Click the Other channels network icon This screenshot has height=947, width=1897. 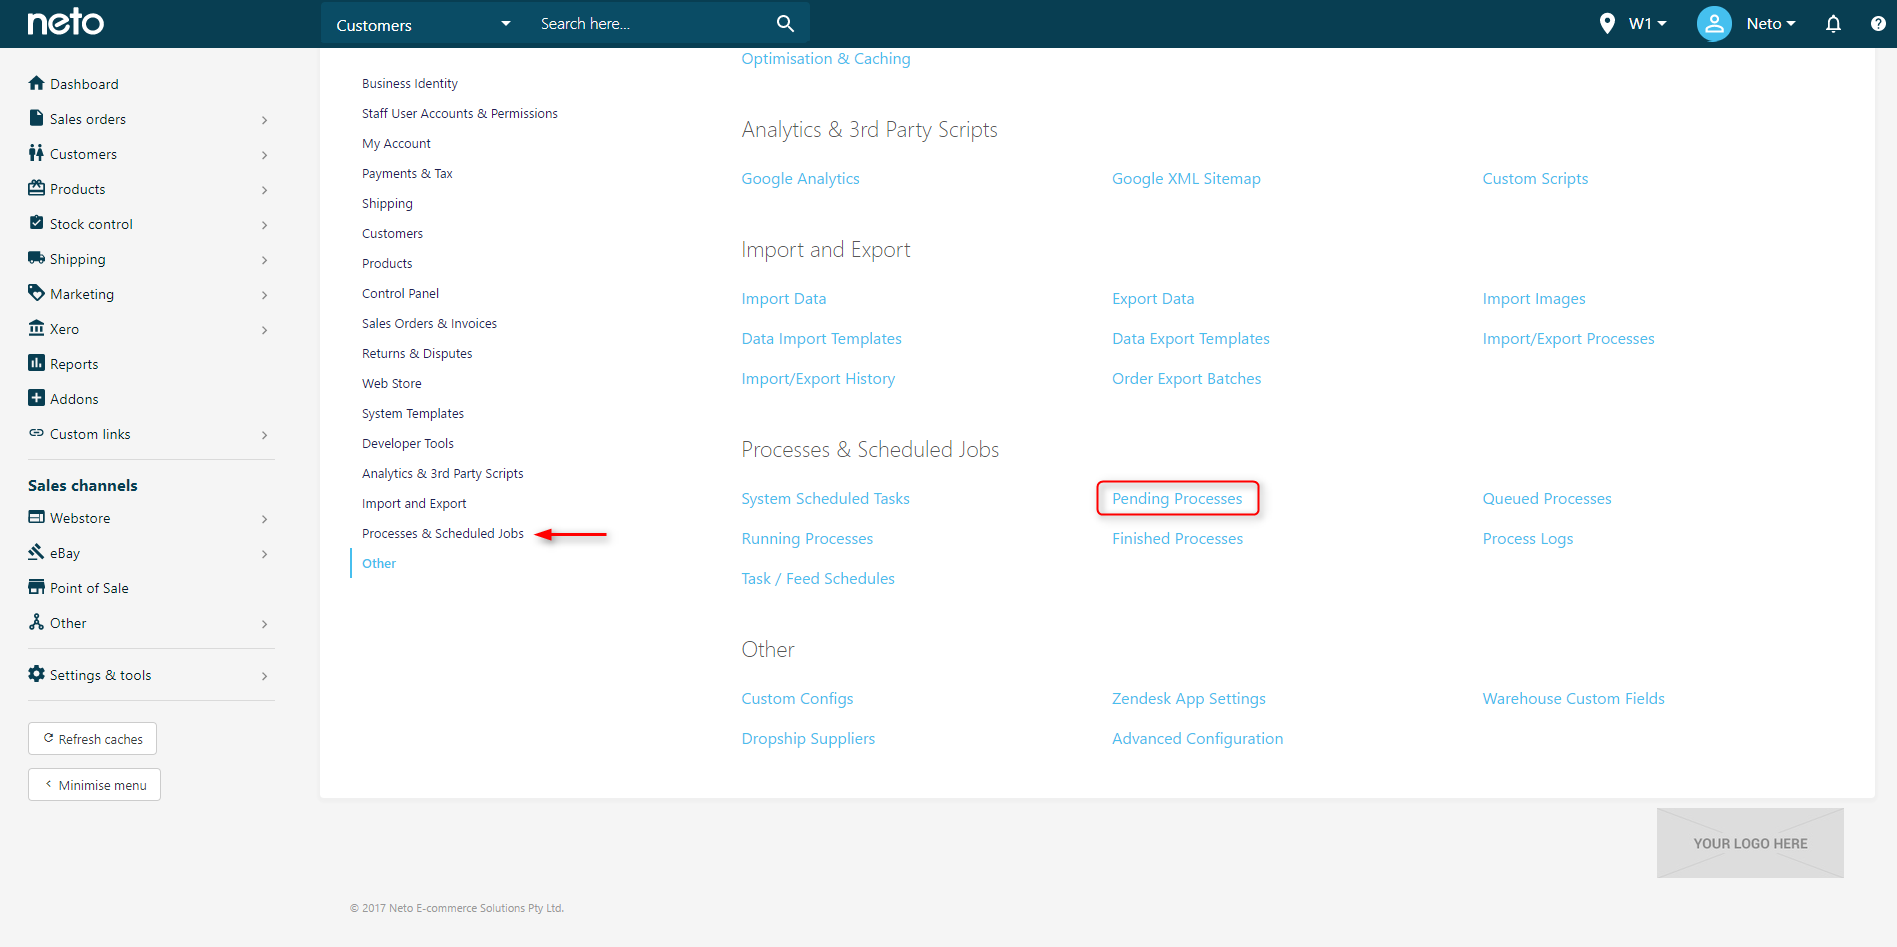tap(37, 622)
